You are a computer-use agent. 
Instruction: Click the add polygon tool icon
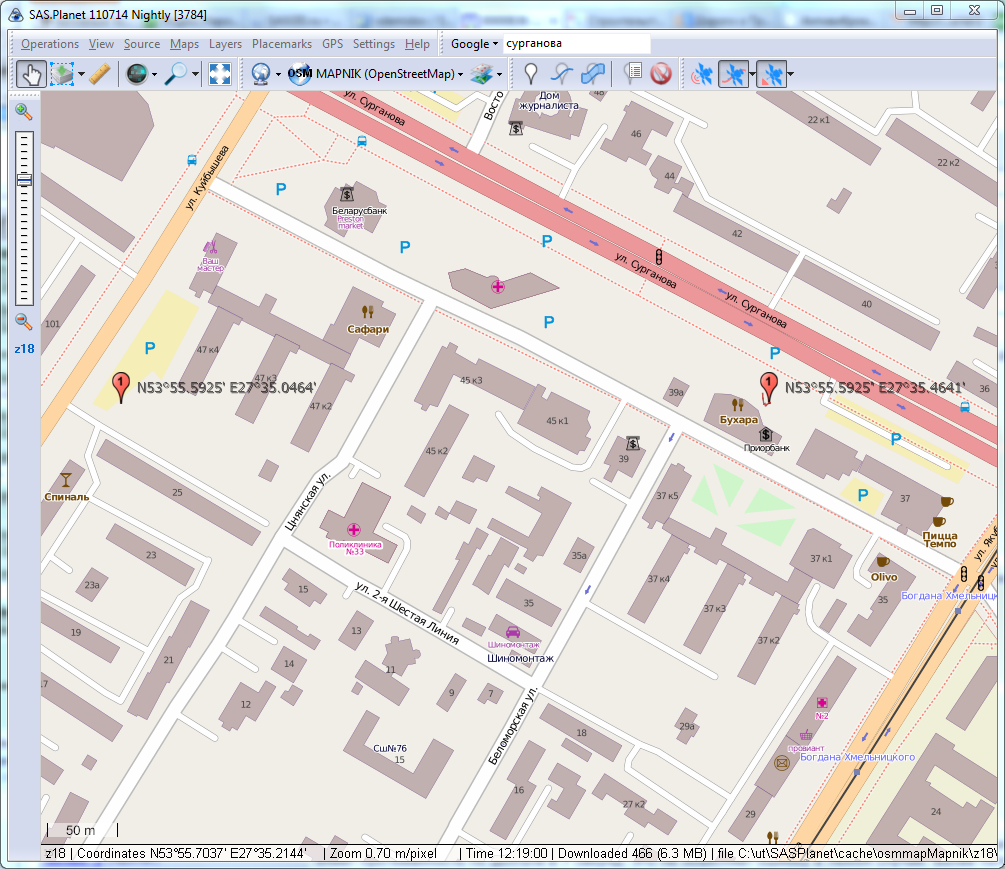pyautogui.click(x=593, y=74)
